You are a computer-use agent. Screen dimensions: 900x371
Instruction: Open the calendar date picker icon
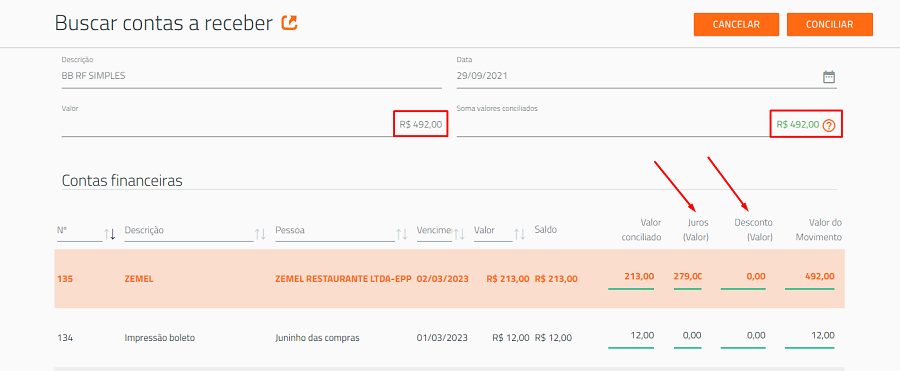(x=829, y=77)
